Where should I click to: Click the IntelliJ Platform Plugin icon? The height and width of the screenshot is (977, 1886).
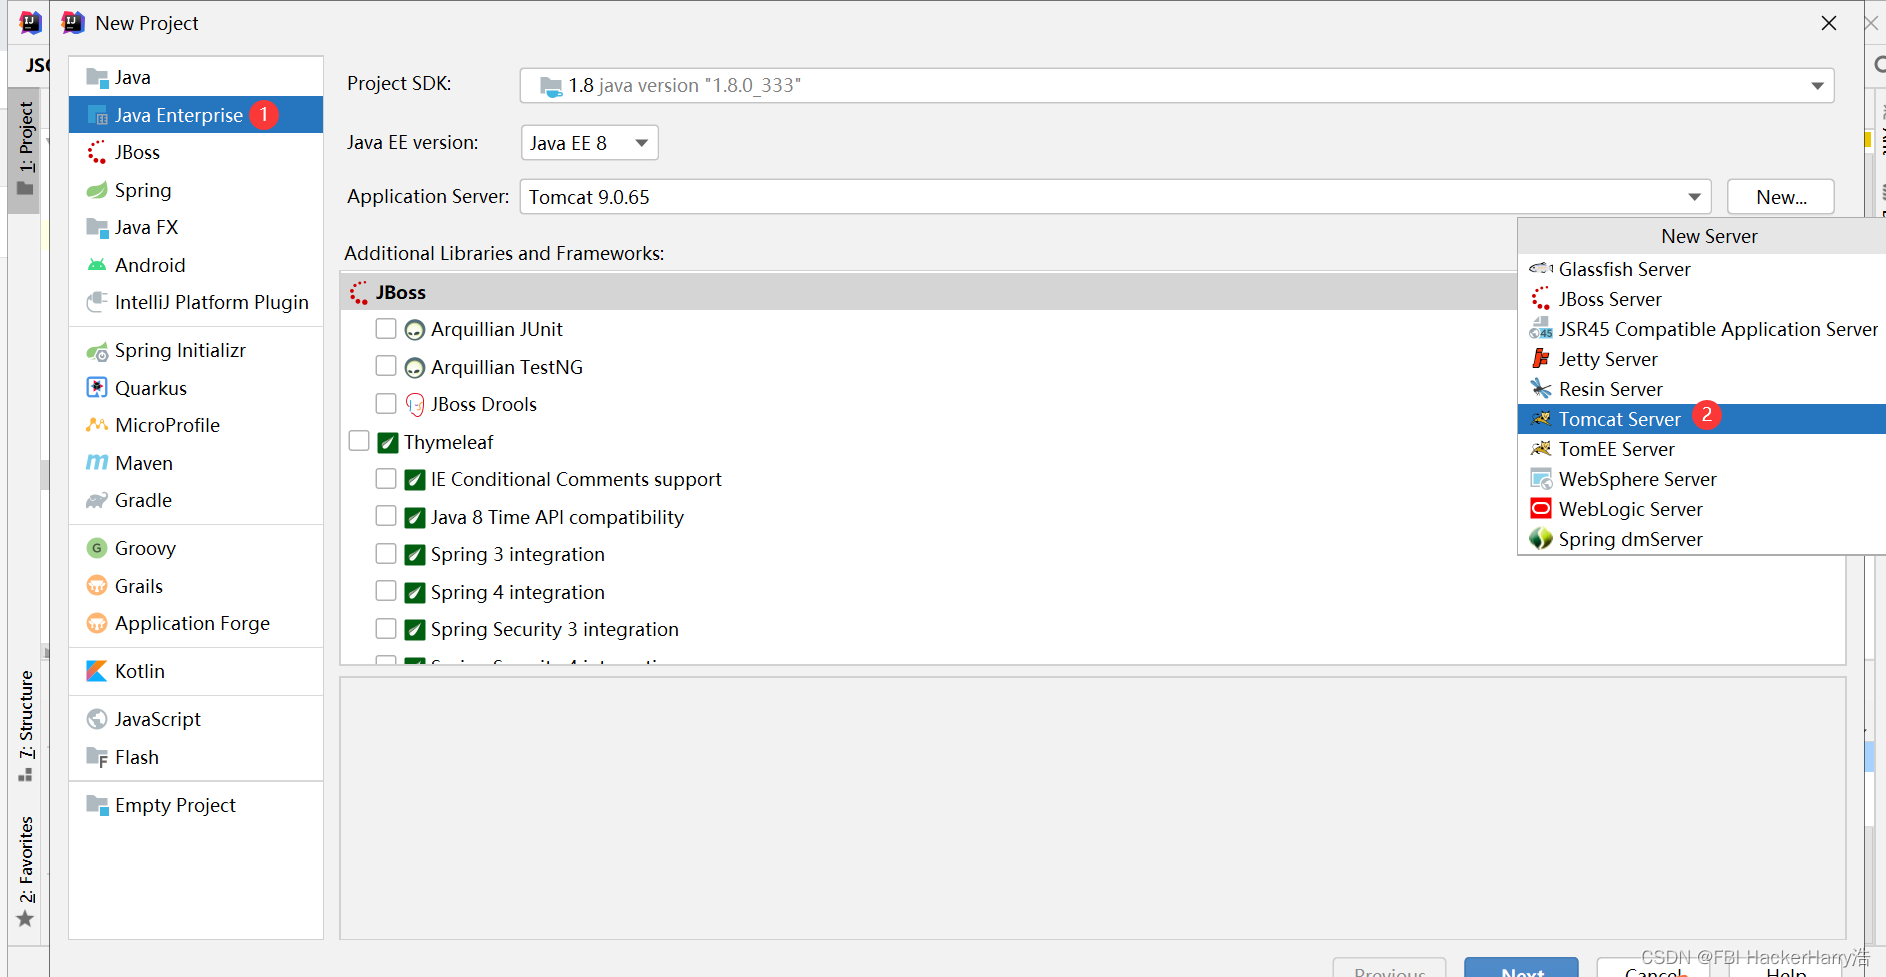pos(97,302)
